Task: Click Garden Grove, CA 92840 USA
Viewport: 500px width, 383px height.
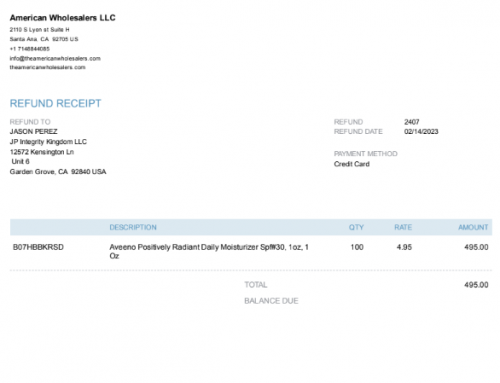Action: [58, 172]
